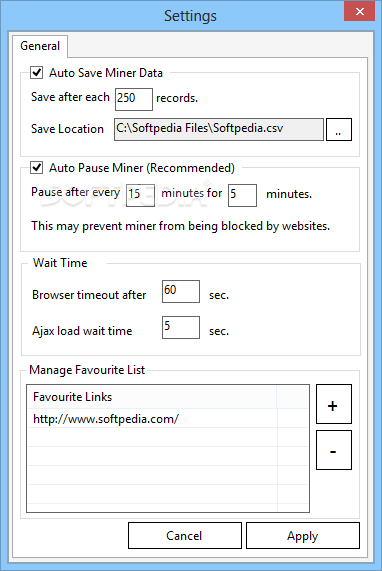
Task: Click the Favourite Links column header
Action: point(152,397)
